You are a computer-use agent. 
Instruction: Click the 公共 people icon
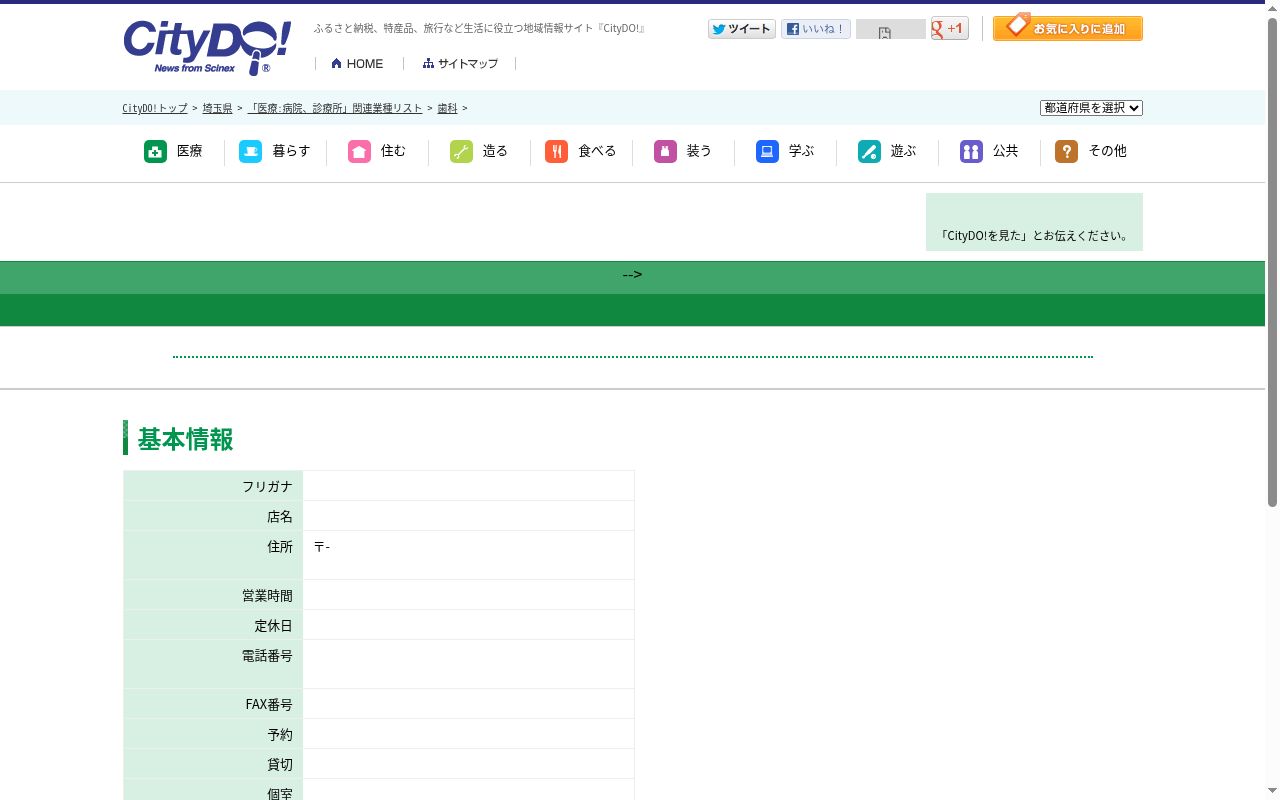(x=971, y=151)
